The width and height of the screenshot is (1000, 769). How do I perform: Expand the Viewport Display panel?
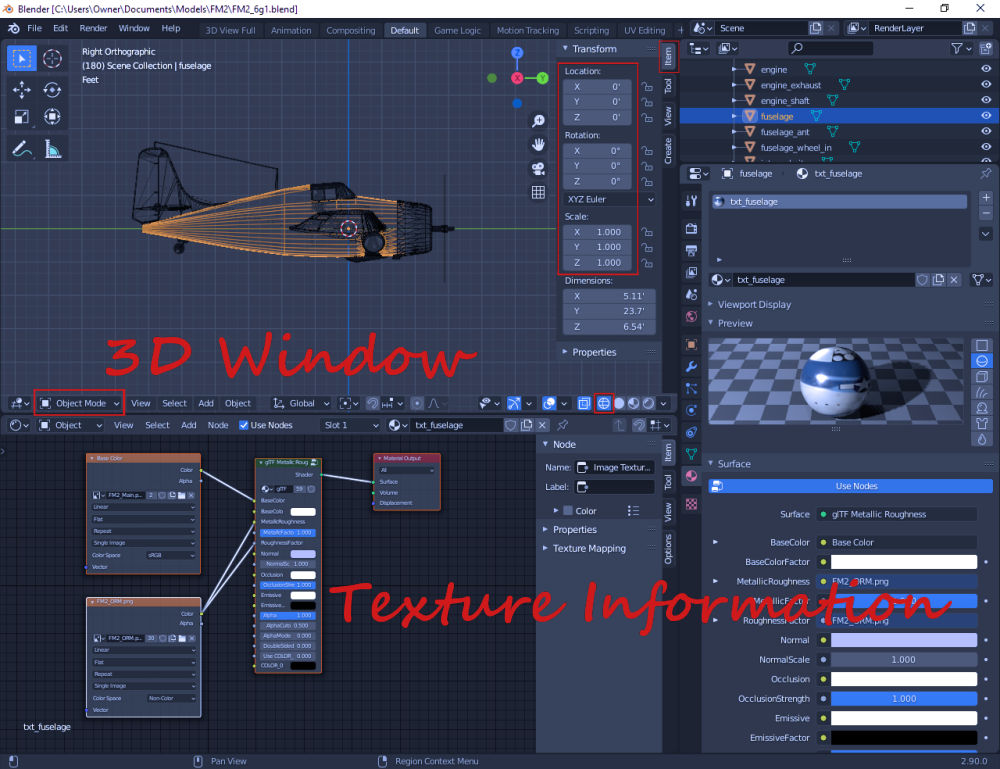click(754, 305)
